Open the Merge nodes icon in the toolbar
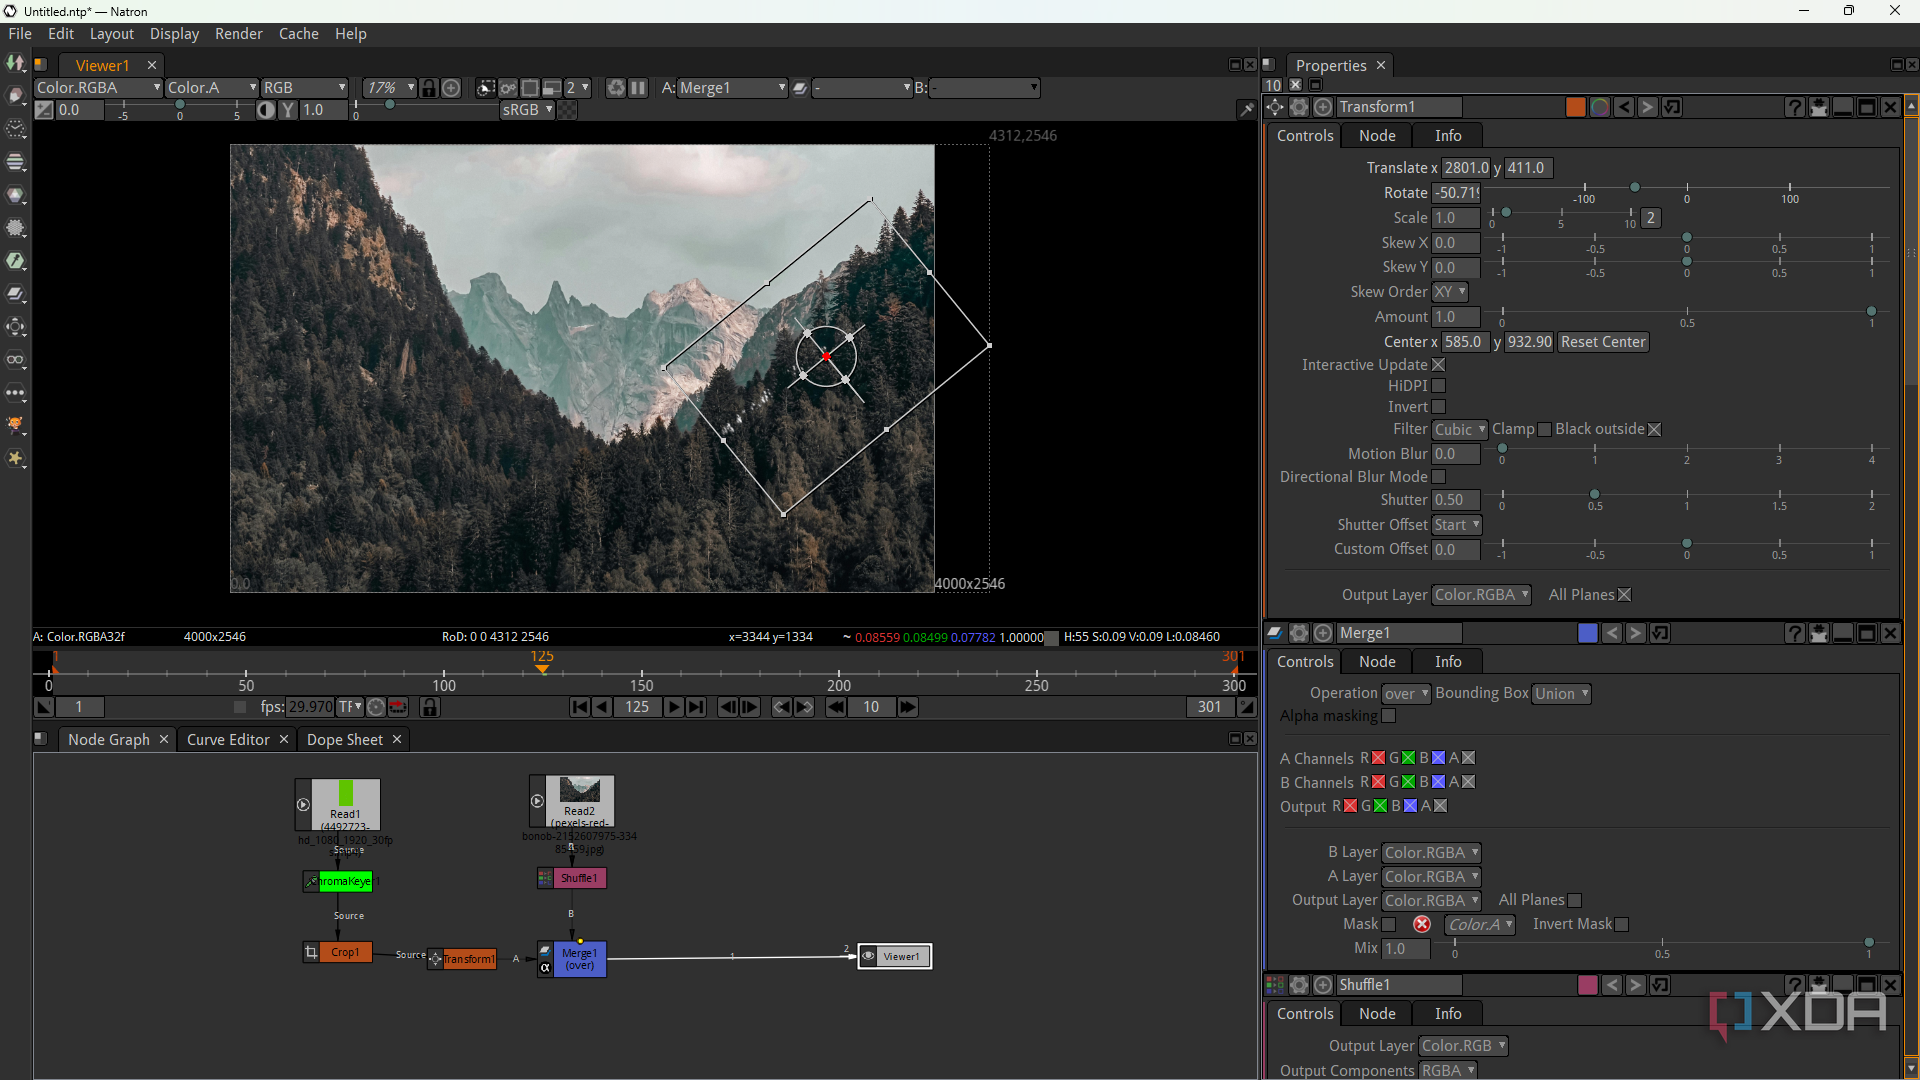Viewport: 1920px width, 1080px height. click(15, 294)
